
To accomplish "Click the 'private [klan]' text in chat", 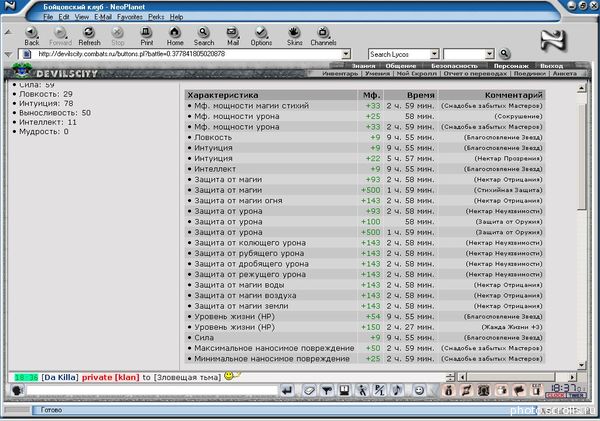I will click(x=111, y=377).
